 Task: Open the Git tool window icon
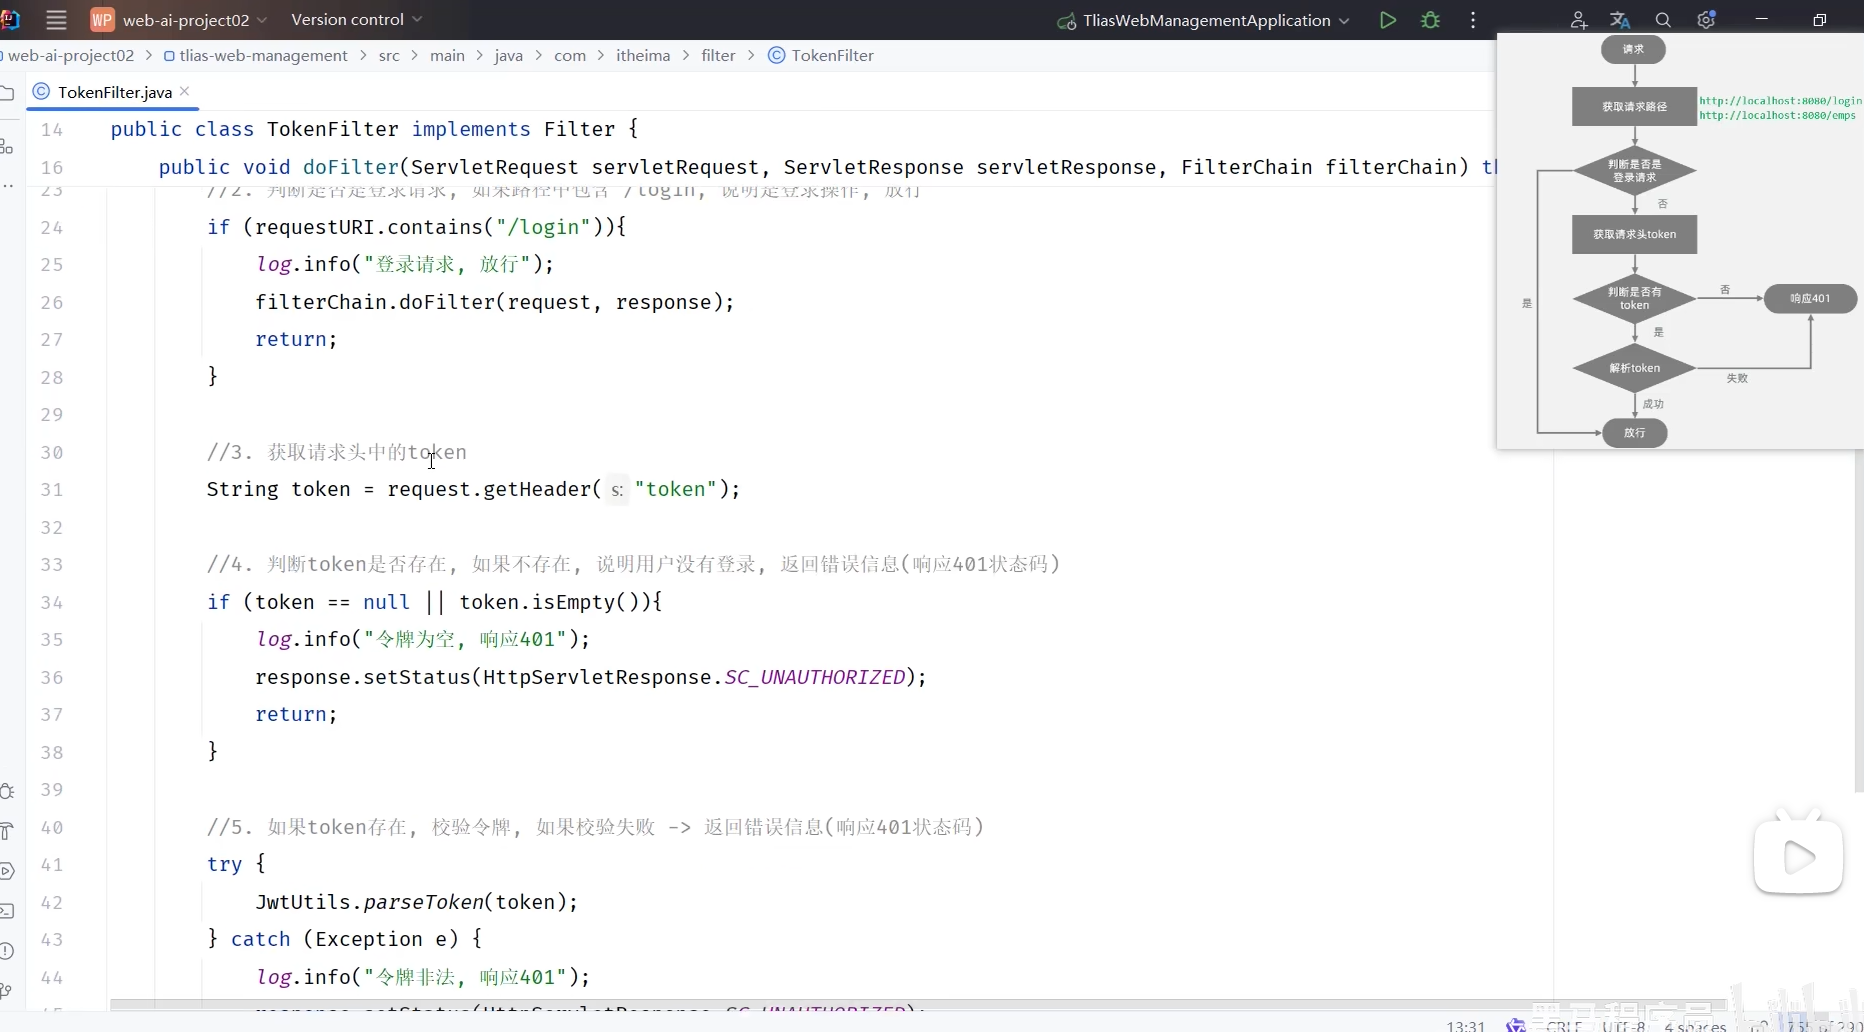pyautogui.click(x=7, y=991)
